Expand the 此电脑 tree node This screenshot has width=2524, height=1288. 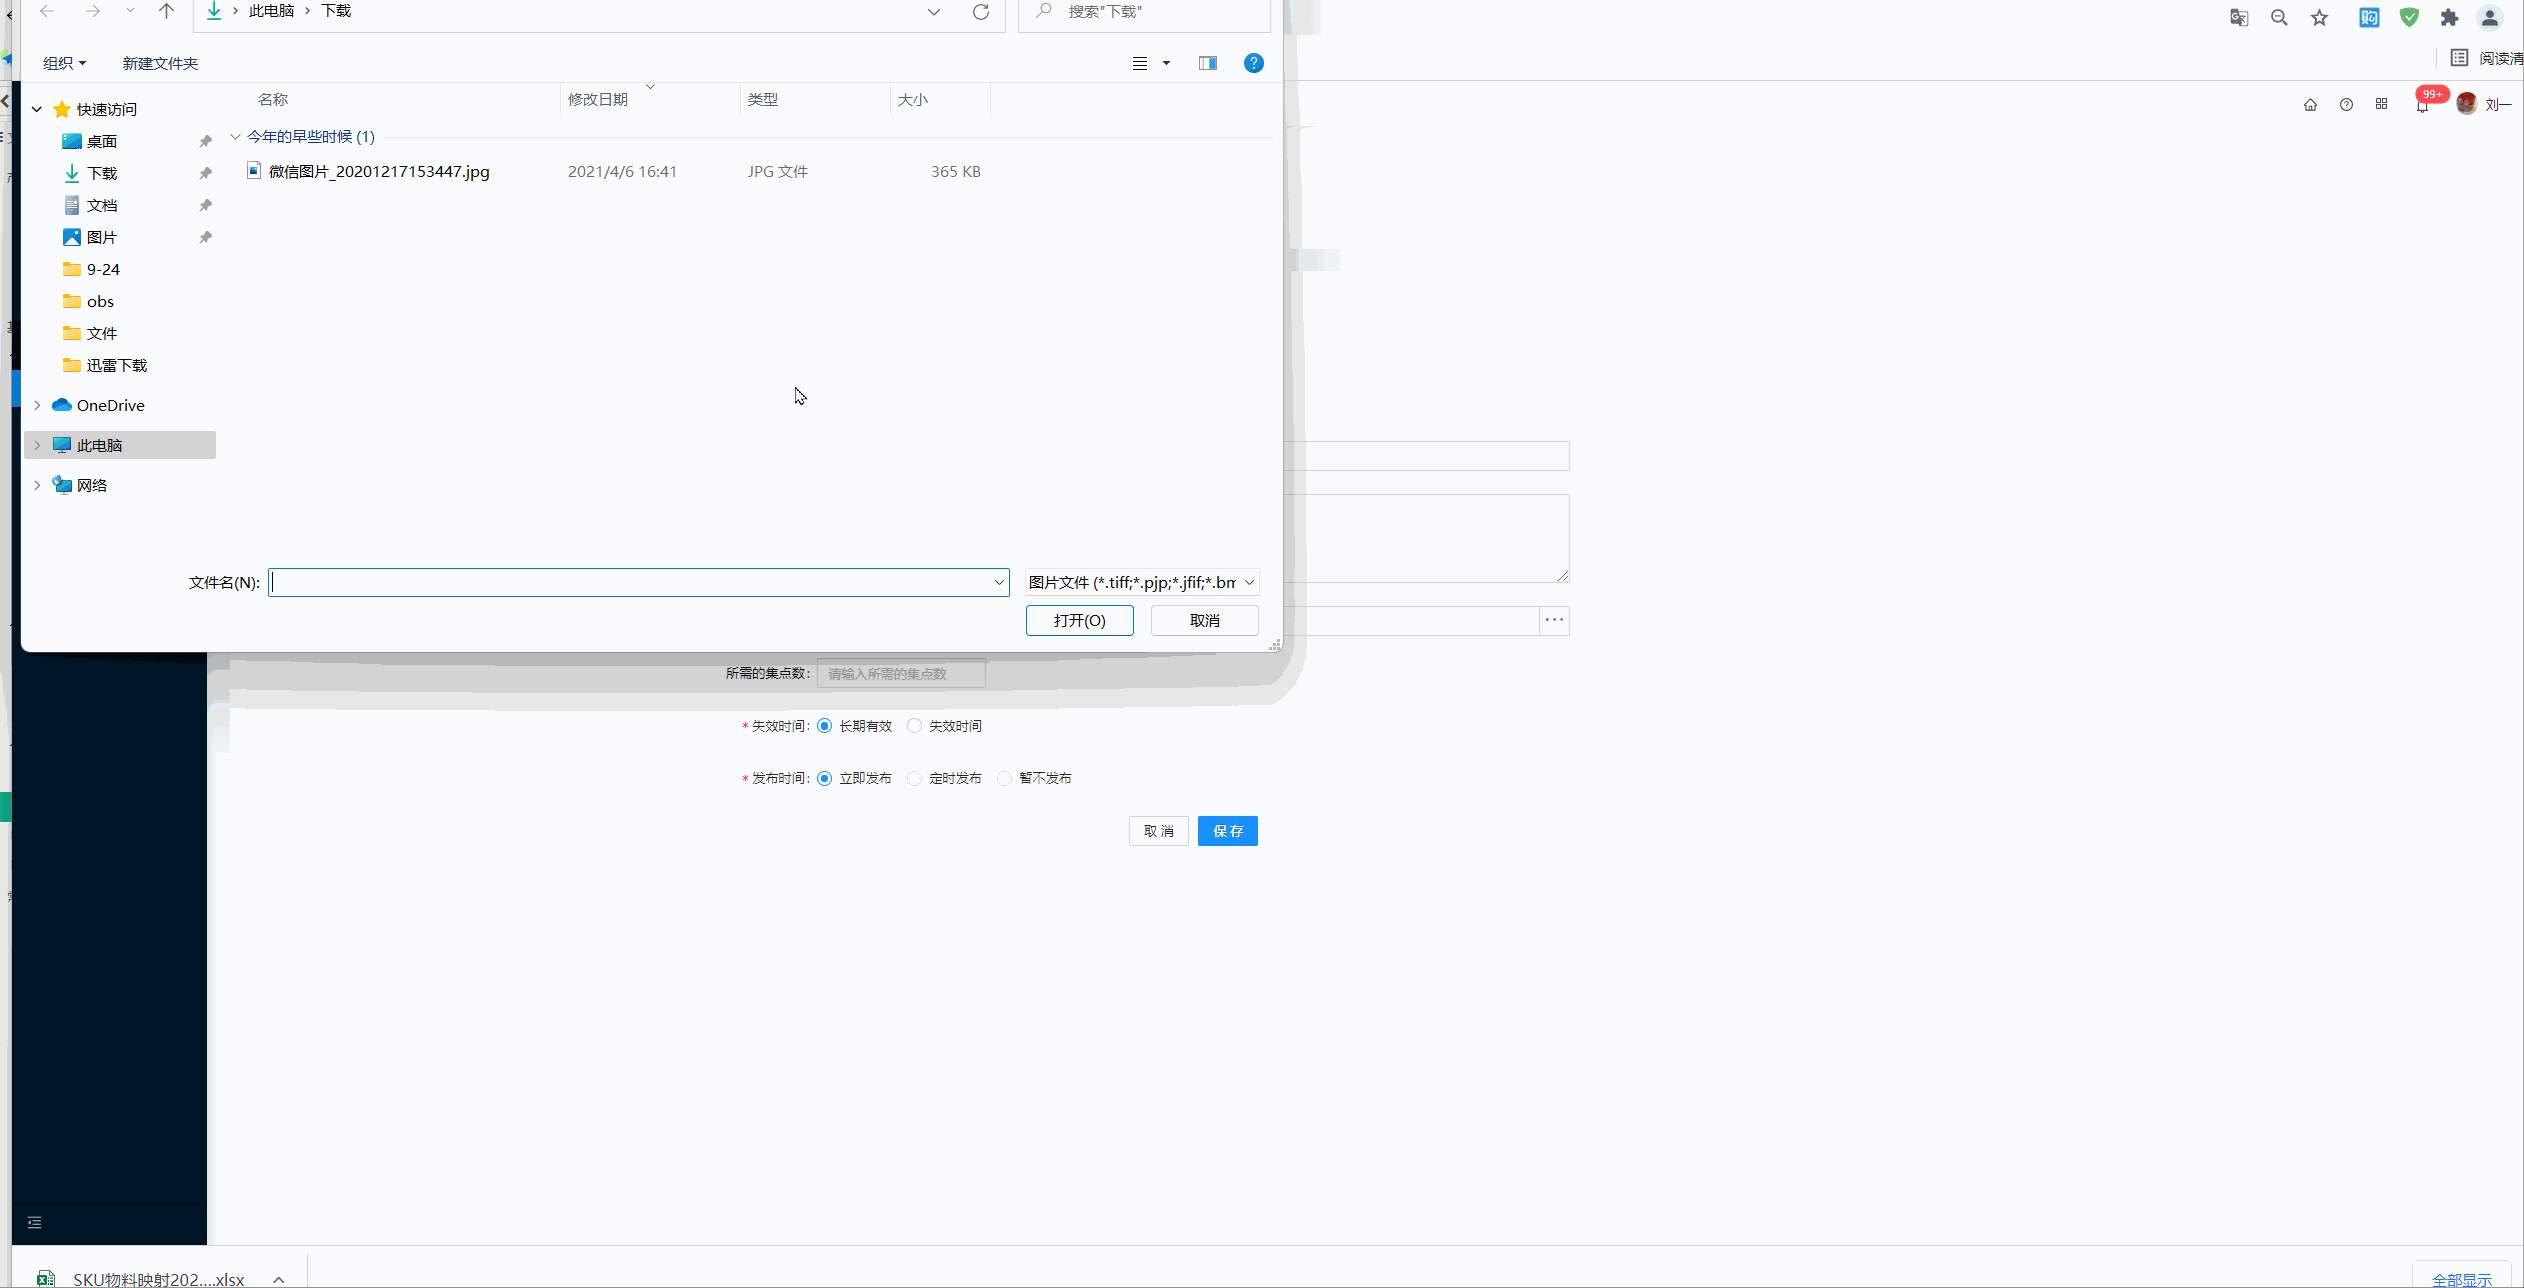click(x=37, y=445)
